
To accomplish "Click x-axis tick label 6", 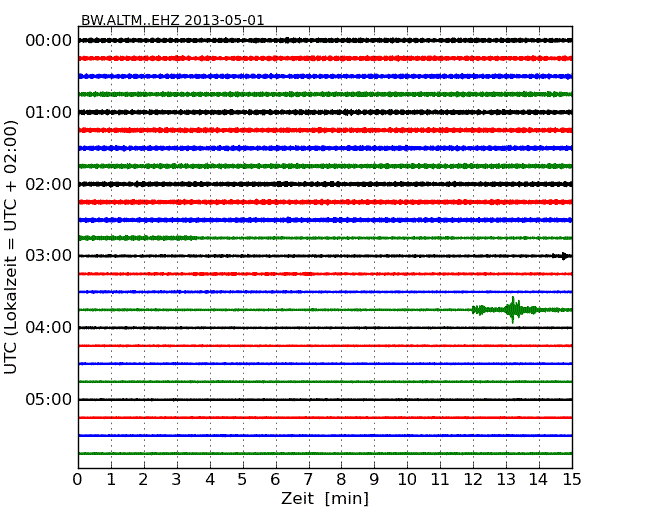I will click(275, 480).
